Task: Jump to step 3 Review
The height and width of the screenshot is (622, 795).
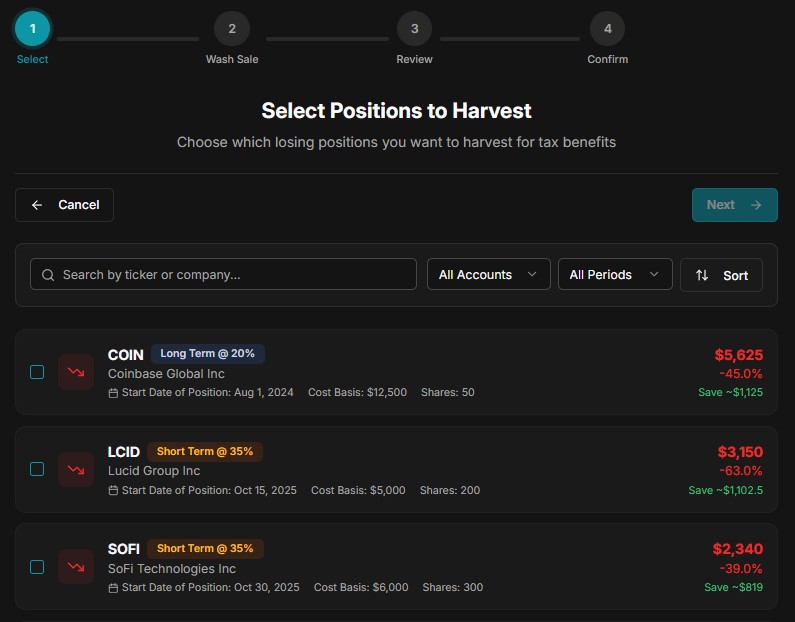Action: 414,29
